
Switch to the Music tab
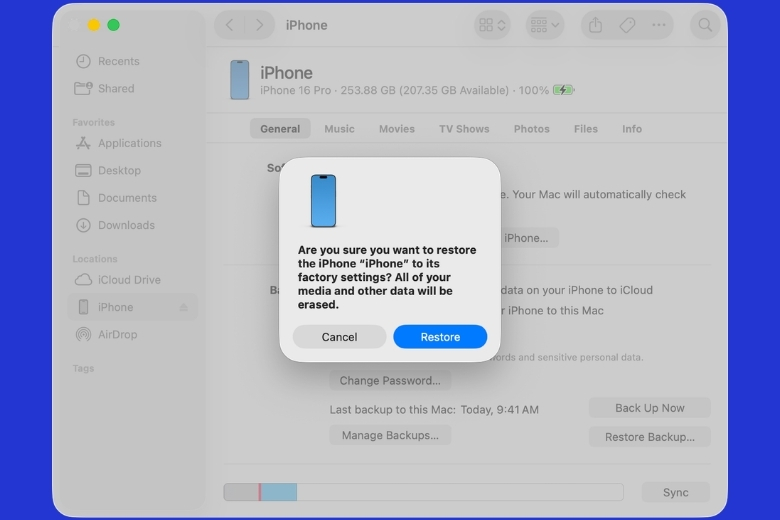(339, 129)
